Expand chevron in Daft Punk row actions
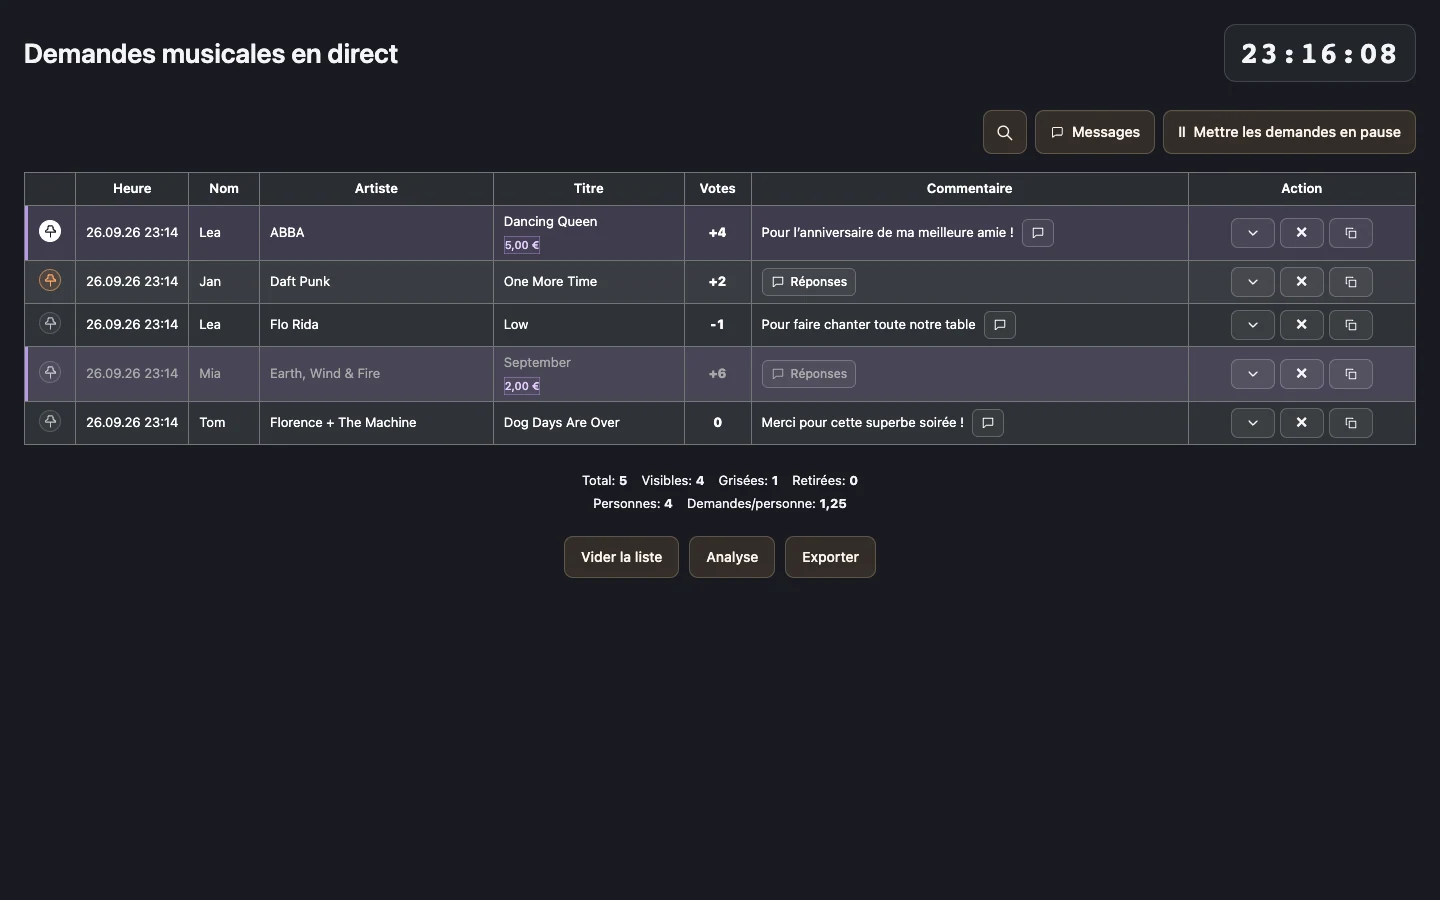This screenshot has height=900, width=1440. (x=1253, y=282)
